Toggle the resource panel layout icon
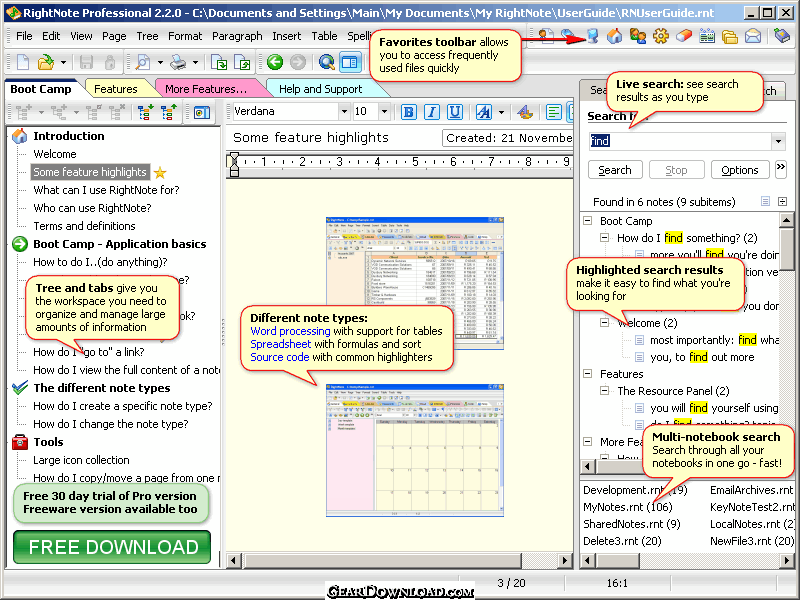Image resolution: width=800 pixels, height=600 pixels. [349, 62]
